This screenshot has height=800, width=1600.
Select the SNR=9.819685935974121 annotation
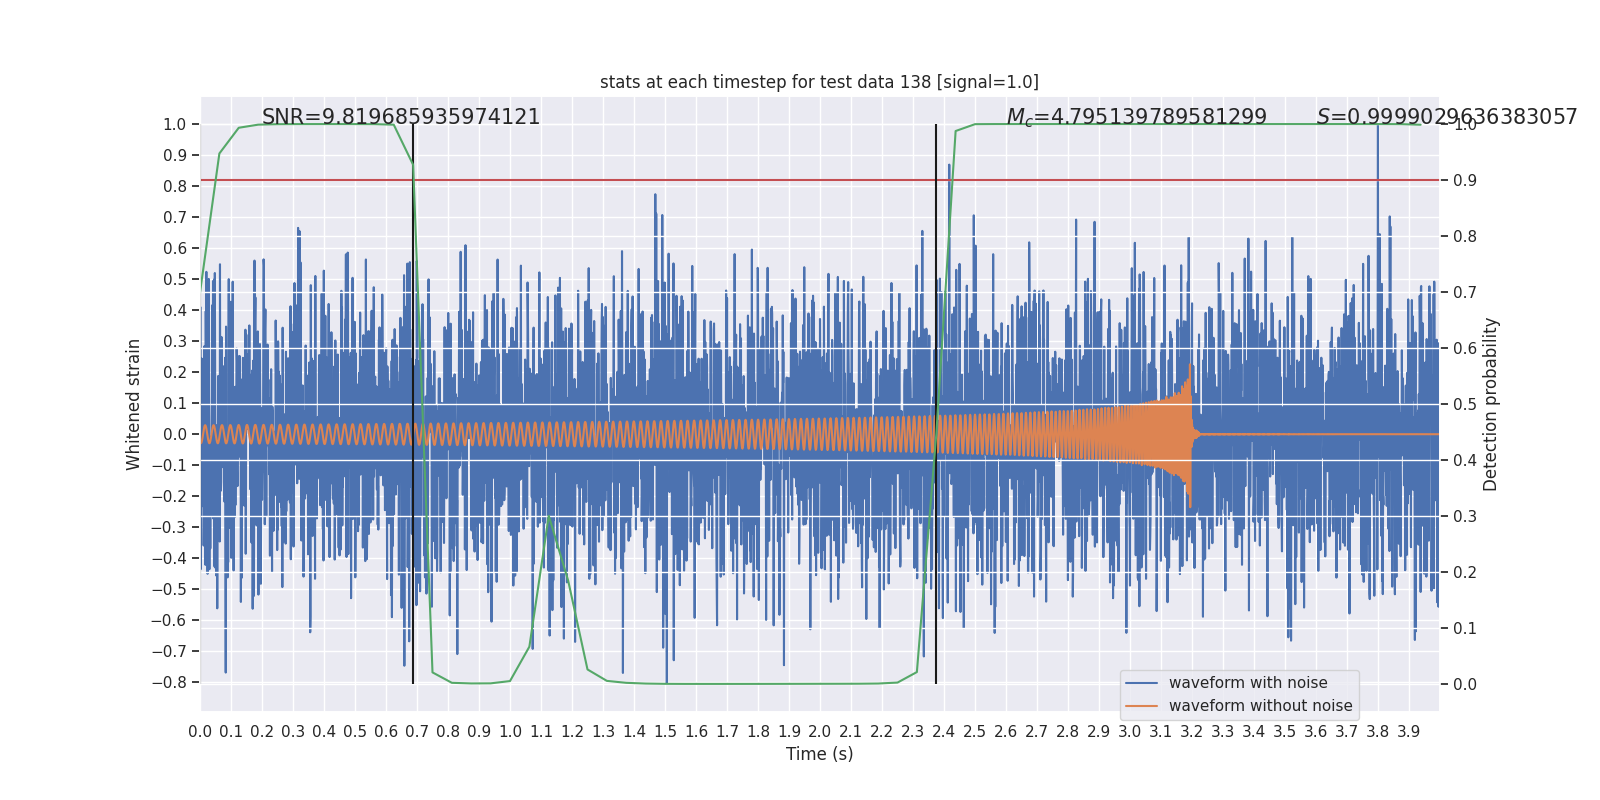tap(401, 117)
